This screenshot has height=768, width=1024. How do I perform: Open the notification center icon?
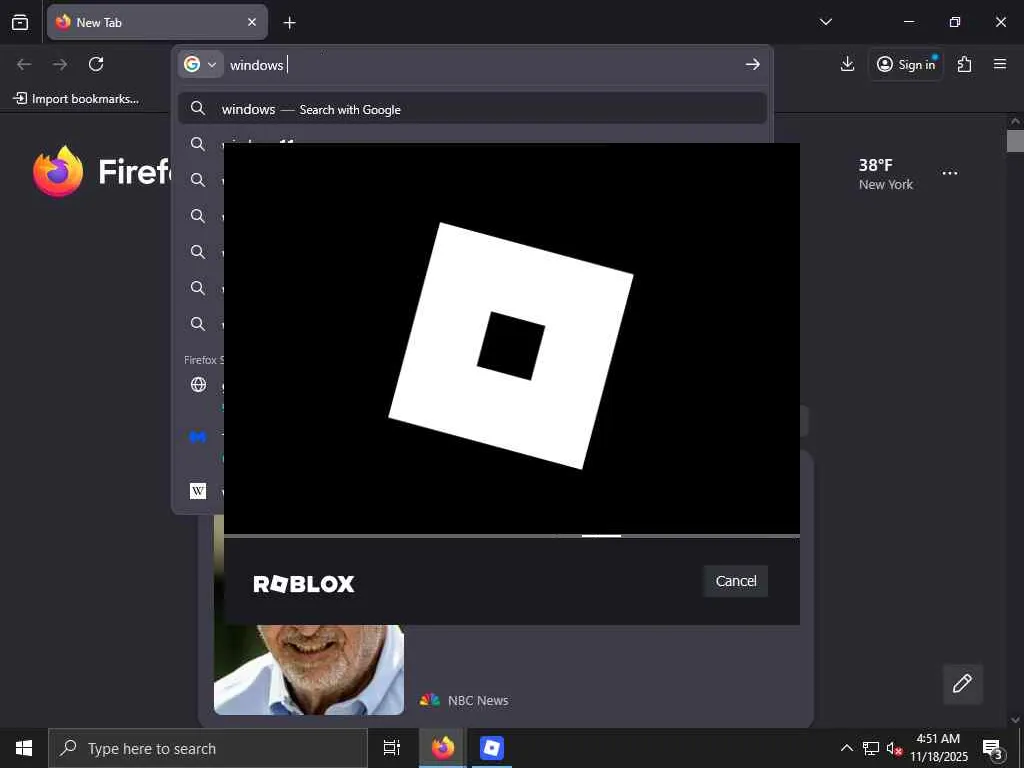(x=992, y=748)
